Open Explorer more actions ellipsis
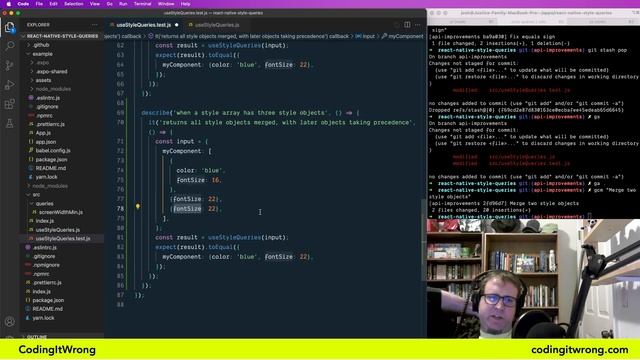 pos(95,25)
